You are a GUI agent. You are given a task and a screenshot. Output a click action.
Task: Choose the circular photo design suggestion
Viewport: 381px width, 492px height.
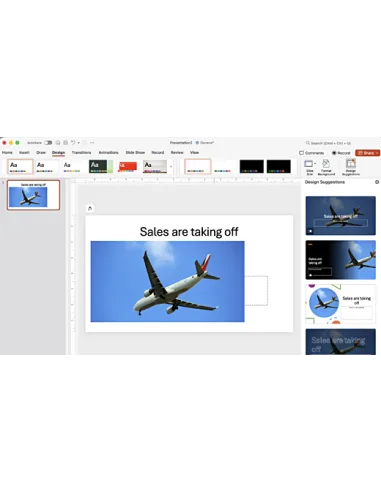pyautogui.click(x=341, y=304)
